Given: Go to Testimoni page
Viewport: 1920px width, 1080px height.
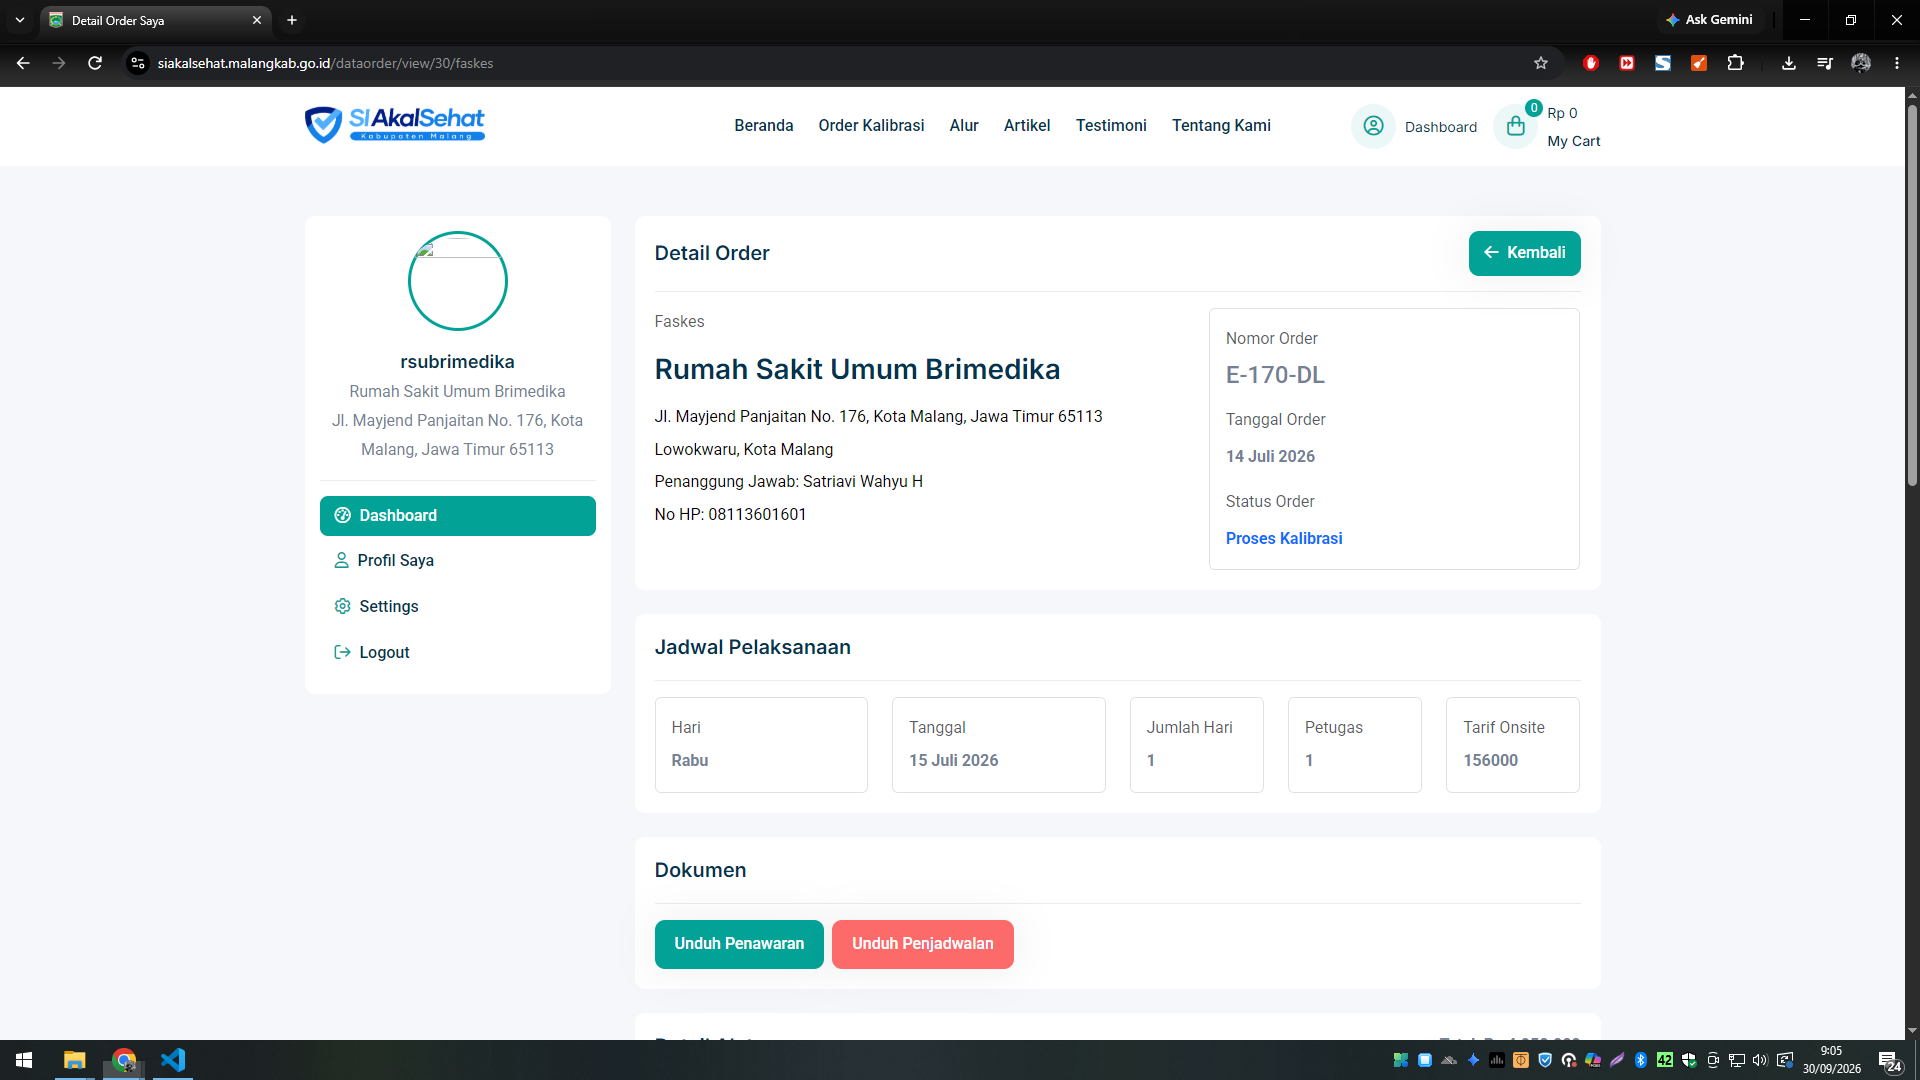Looking at the screenshot, I should coord(1111,126).
